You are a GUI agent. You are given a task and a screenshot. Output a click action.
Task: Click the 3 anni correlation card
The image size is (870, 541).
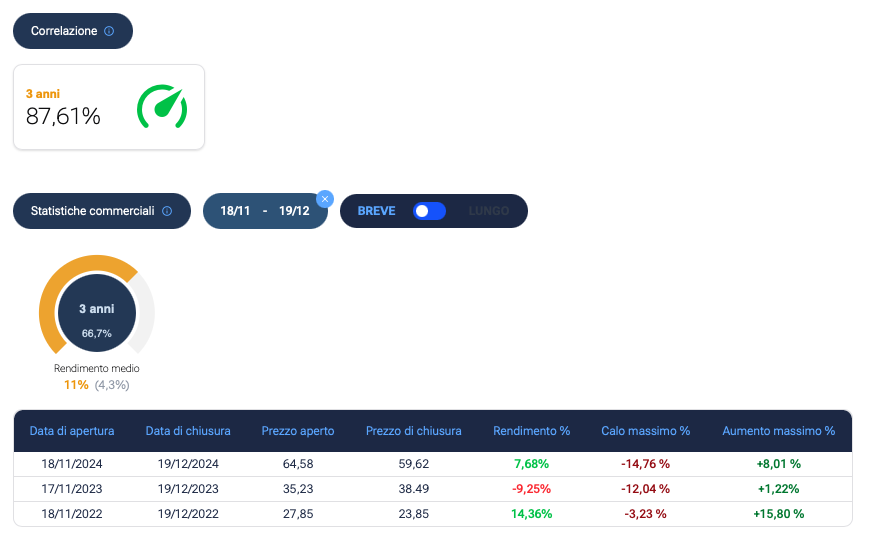[108, 107]
